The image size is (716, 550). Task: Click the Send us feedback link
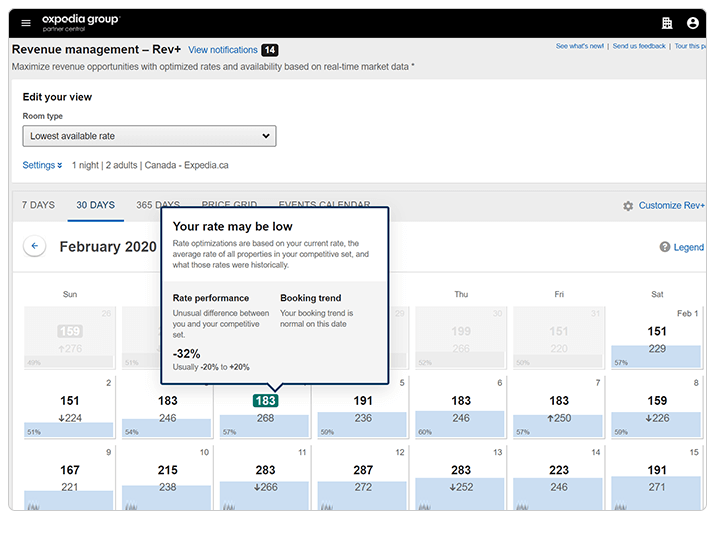pos(639,46)
